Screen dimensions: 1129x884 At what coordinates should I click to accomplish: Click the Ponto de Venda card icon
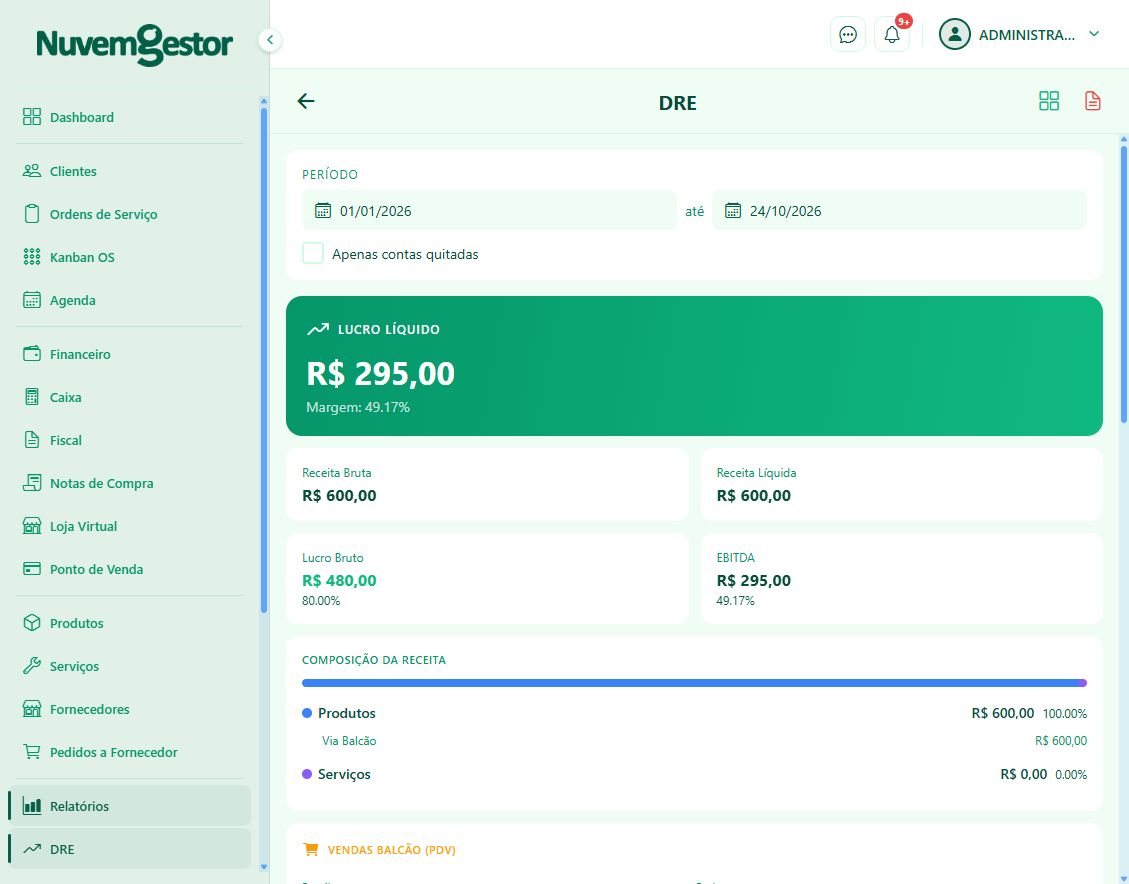(x=32, y=569)
